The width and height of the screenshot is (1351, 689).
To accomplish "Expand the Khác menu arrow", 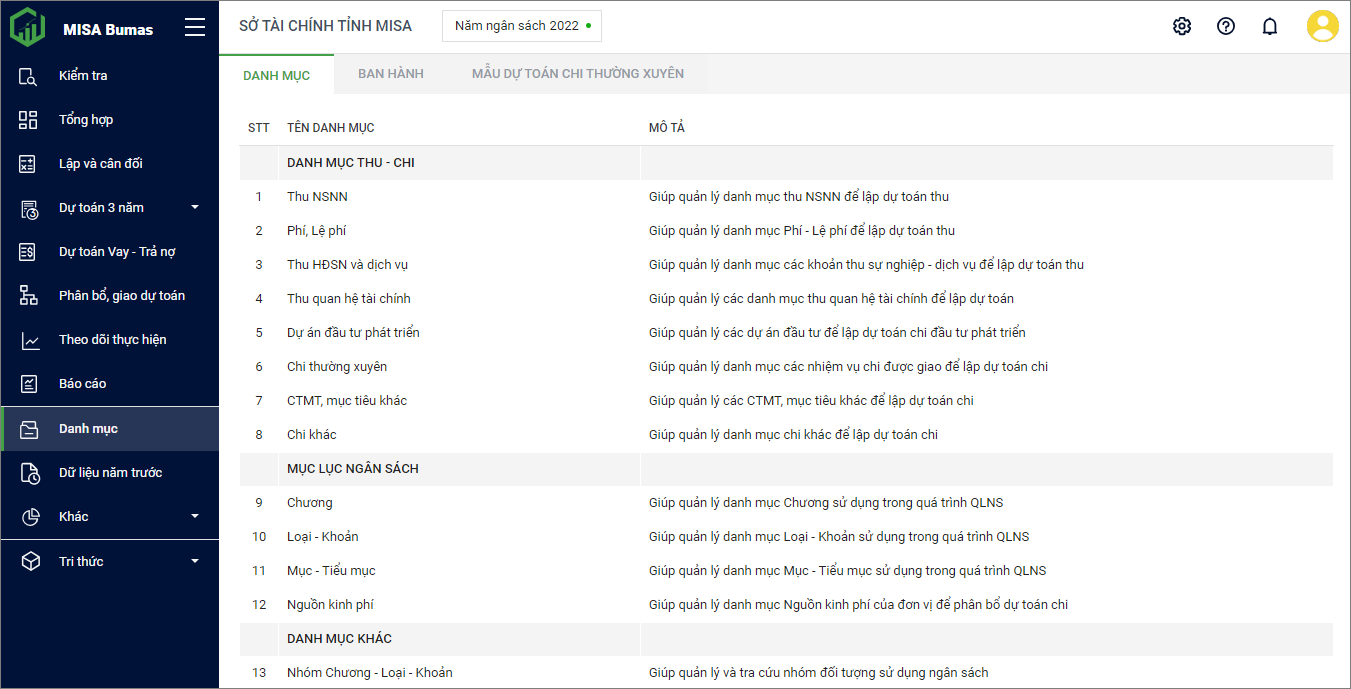I will click(x=195, y=517).
